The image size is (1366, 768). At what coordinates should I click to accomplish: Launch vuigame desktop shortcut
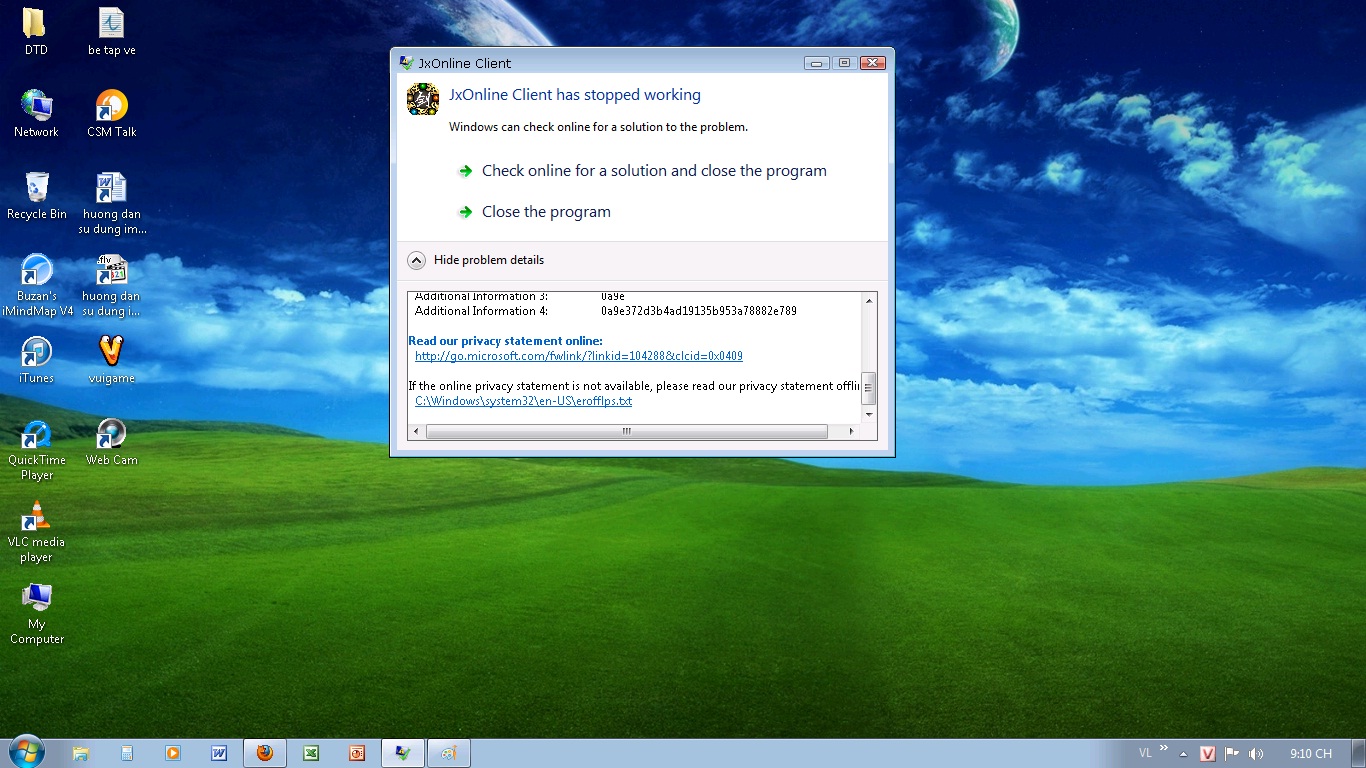[111, 359]
